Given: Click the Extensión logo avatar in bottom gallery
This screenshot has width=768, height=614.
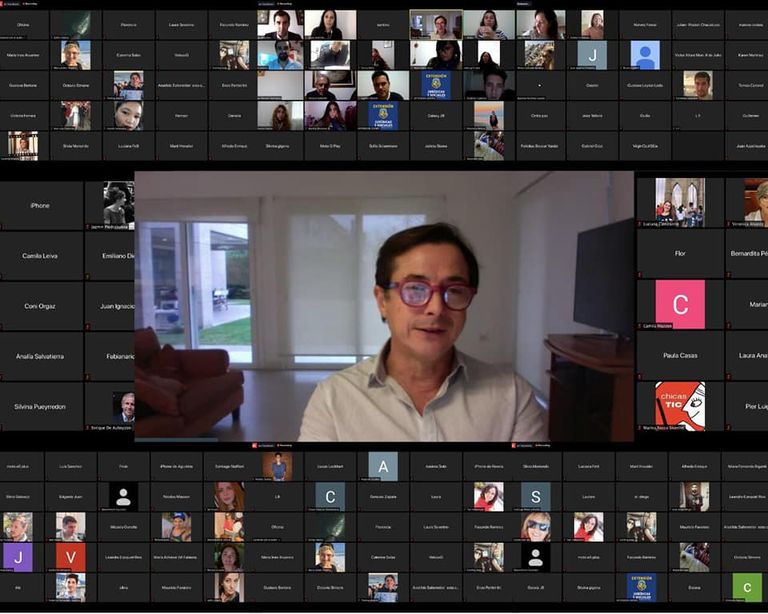Looking at the screenshot, I should coord(642,588).
